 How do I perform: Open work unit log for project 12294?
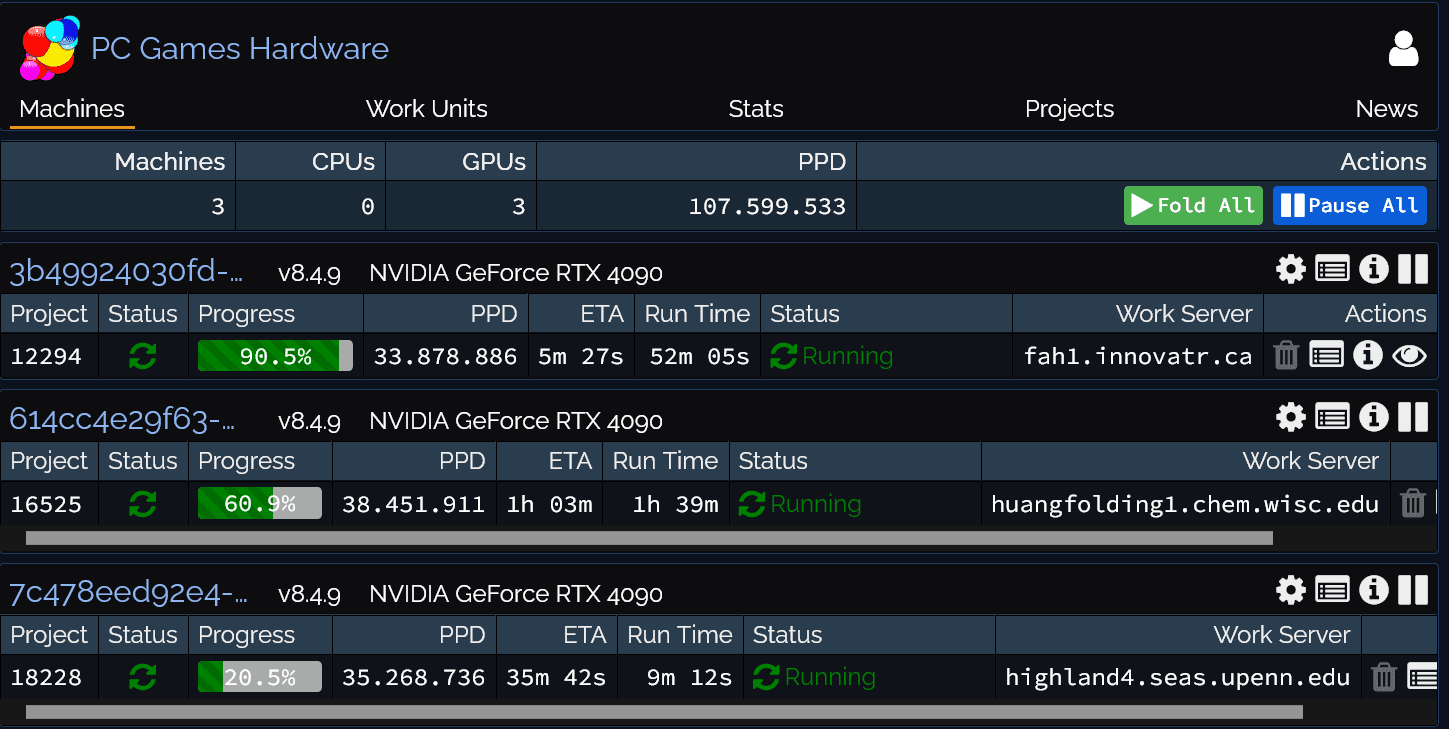tap(1326, 355)
